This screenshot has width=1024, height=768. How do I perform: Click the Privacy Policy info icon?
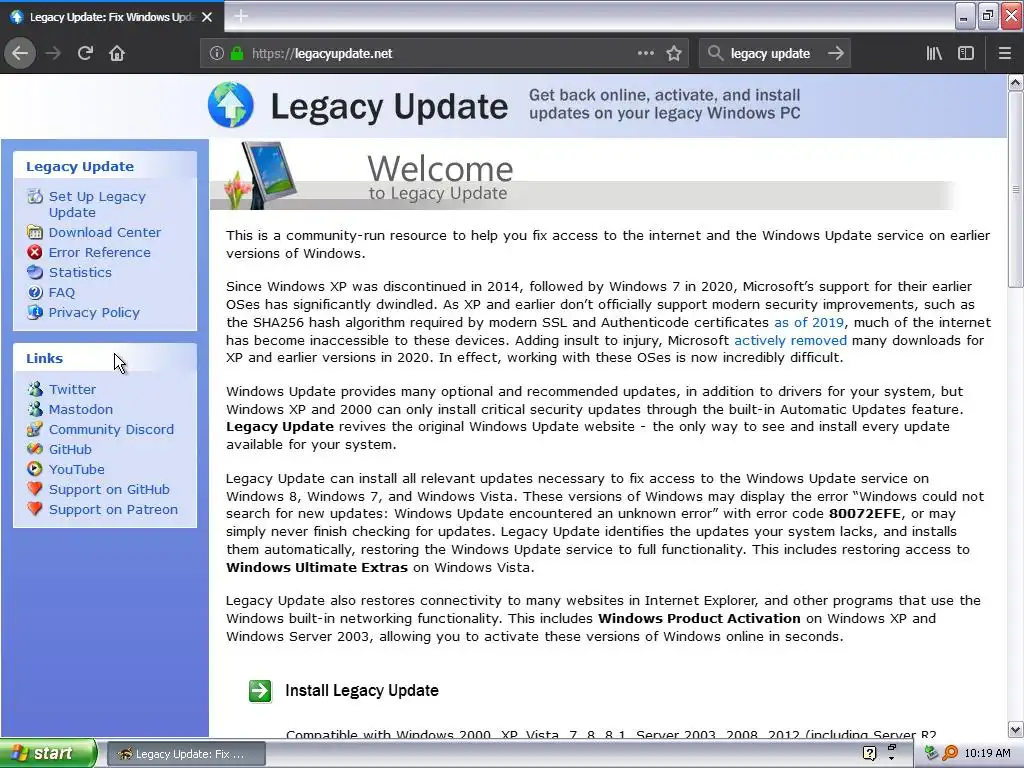[35, 312]
